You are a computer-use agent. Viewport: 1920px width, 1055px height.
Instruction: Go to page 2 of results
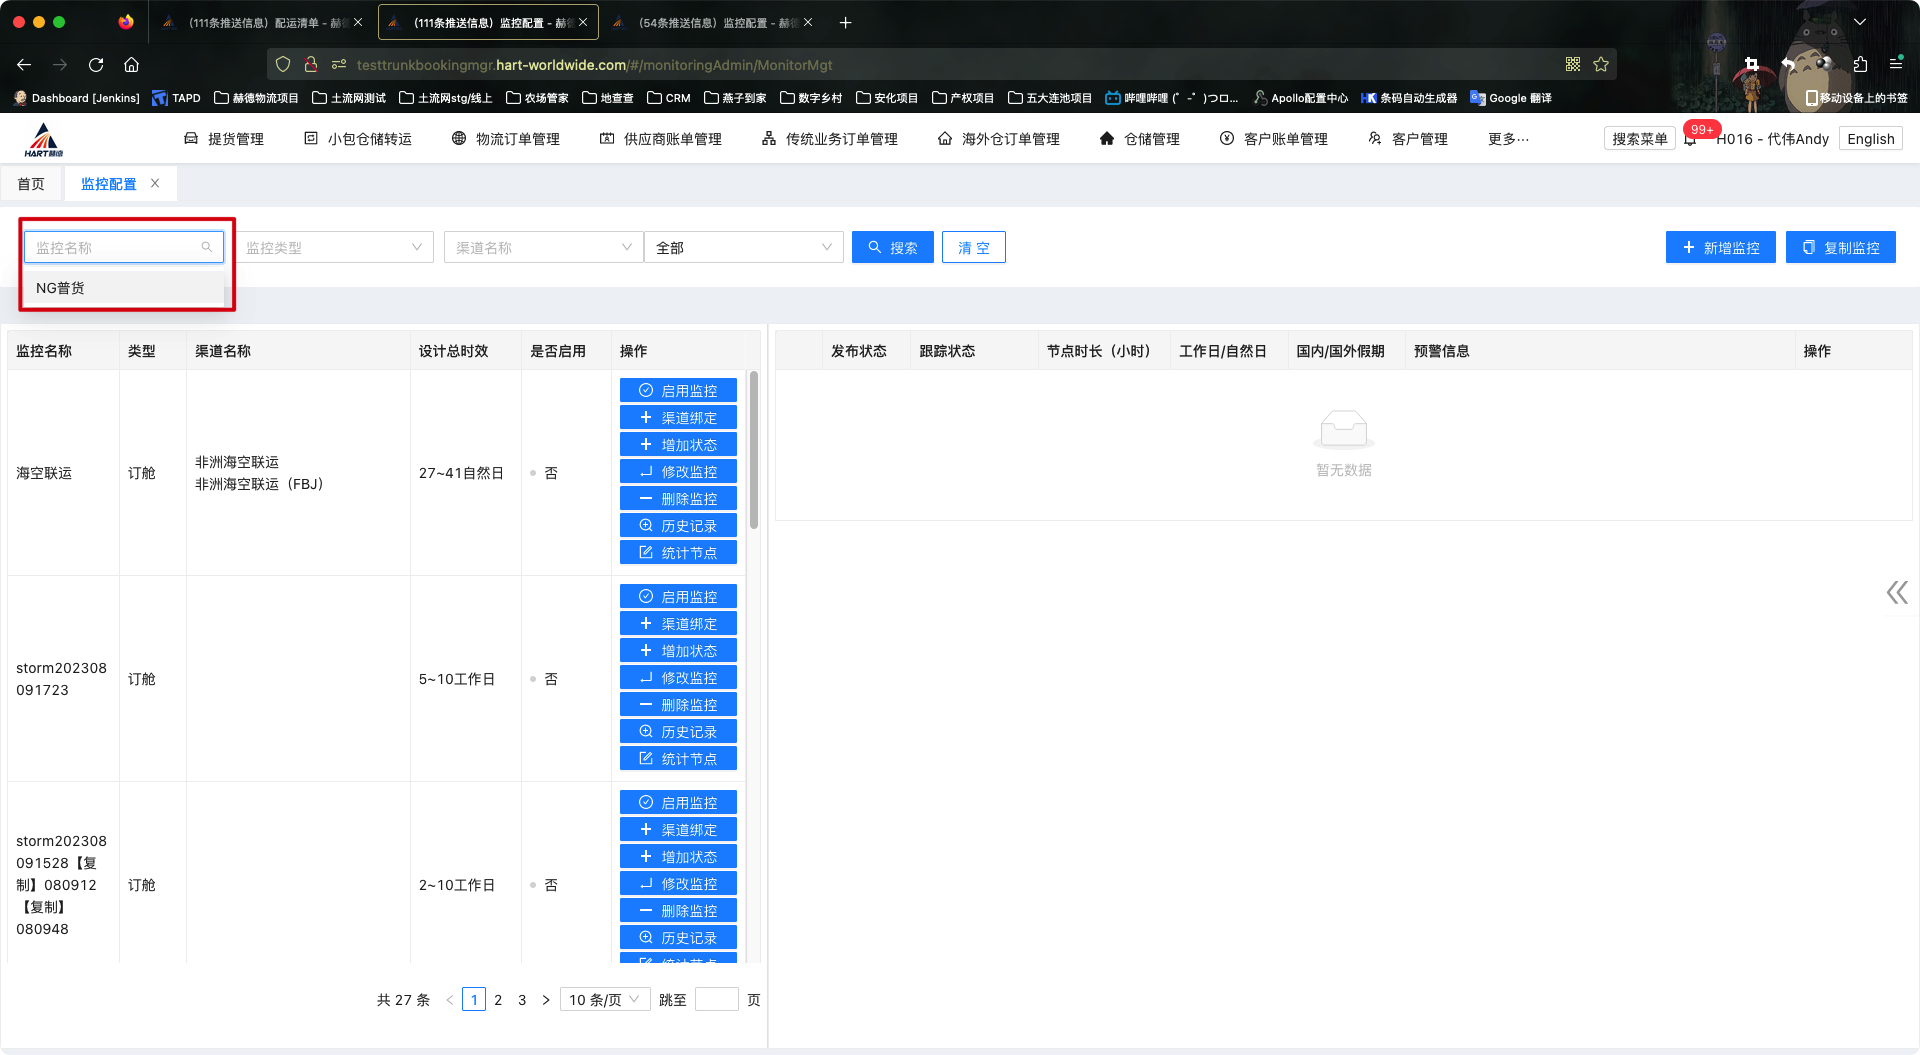(498, 1000)
